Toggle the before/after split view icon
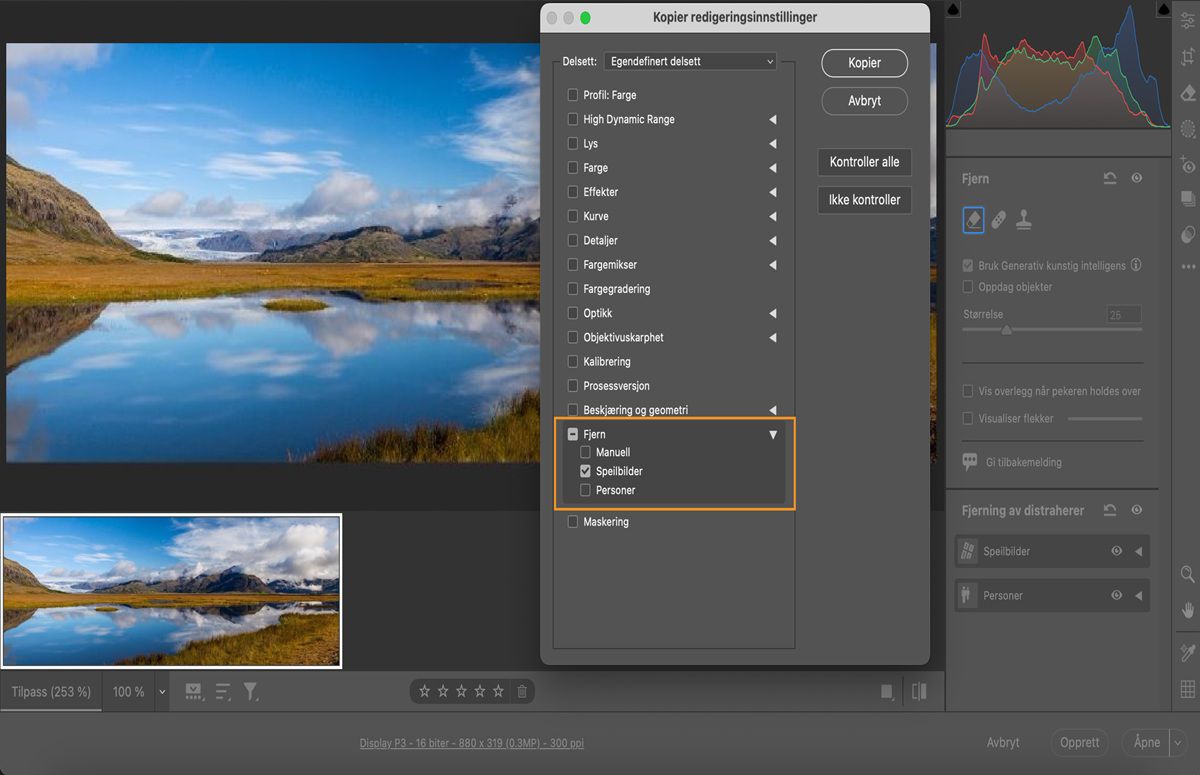The image size is (1200, 775). [x=919, y=691]
